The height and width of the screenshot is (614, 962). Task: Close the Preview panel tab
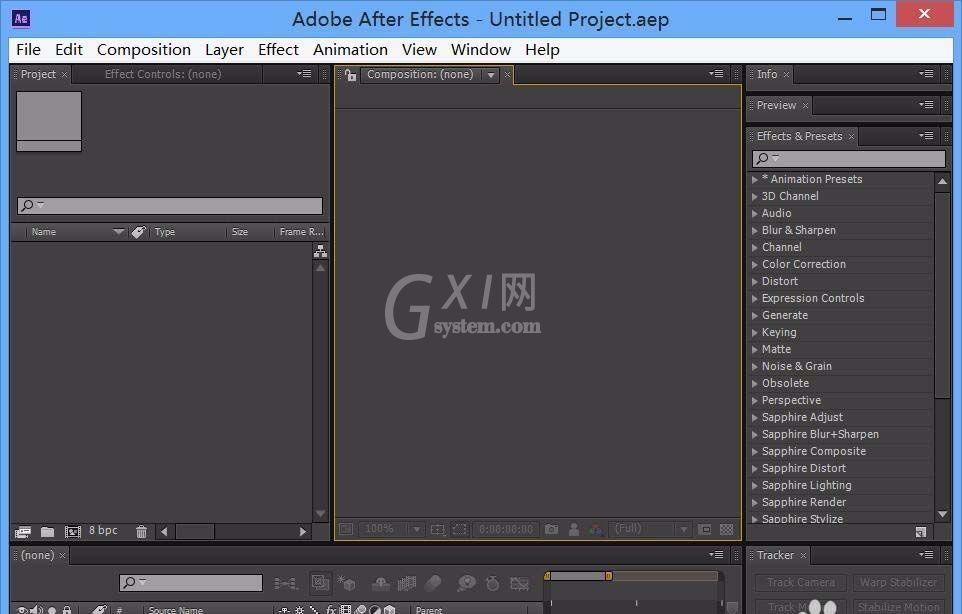805,106
